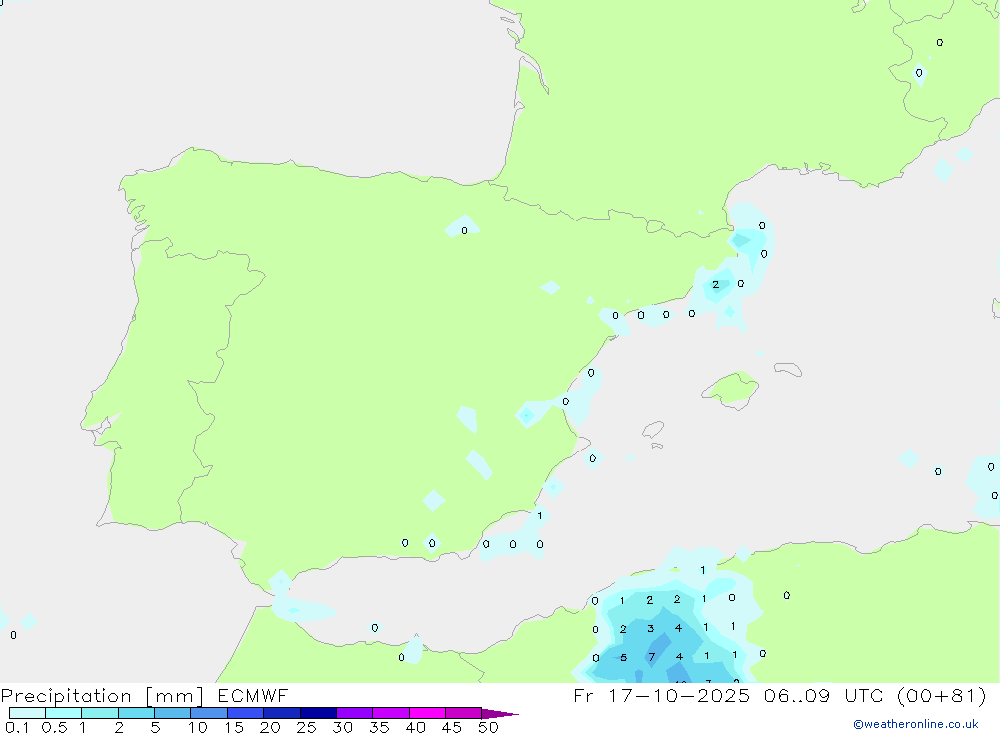Click the '(00+81)' forecast offset text
The height and width of the screenshot is (733, 1000).
[941, 695]
